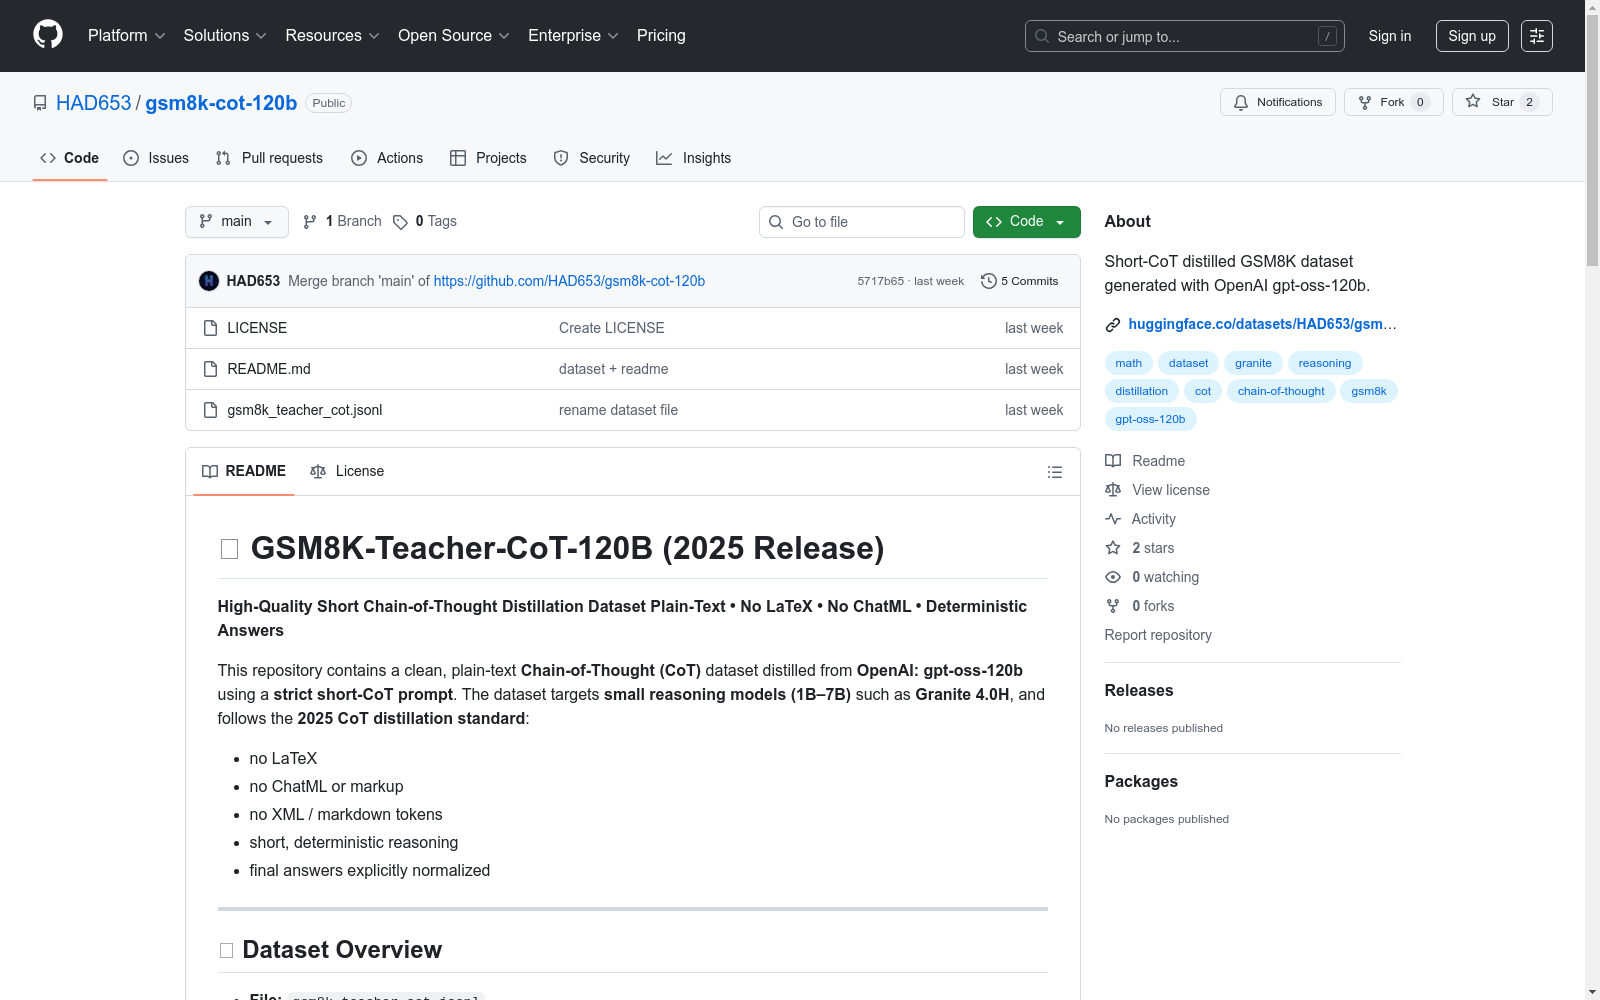This screenshot has height=1000, width=1600.
Task: Select the Code repository tab
Action: (70, 158)
